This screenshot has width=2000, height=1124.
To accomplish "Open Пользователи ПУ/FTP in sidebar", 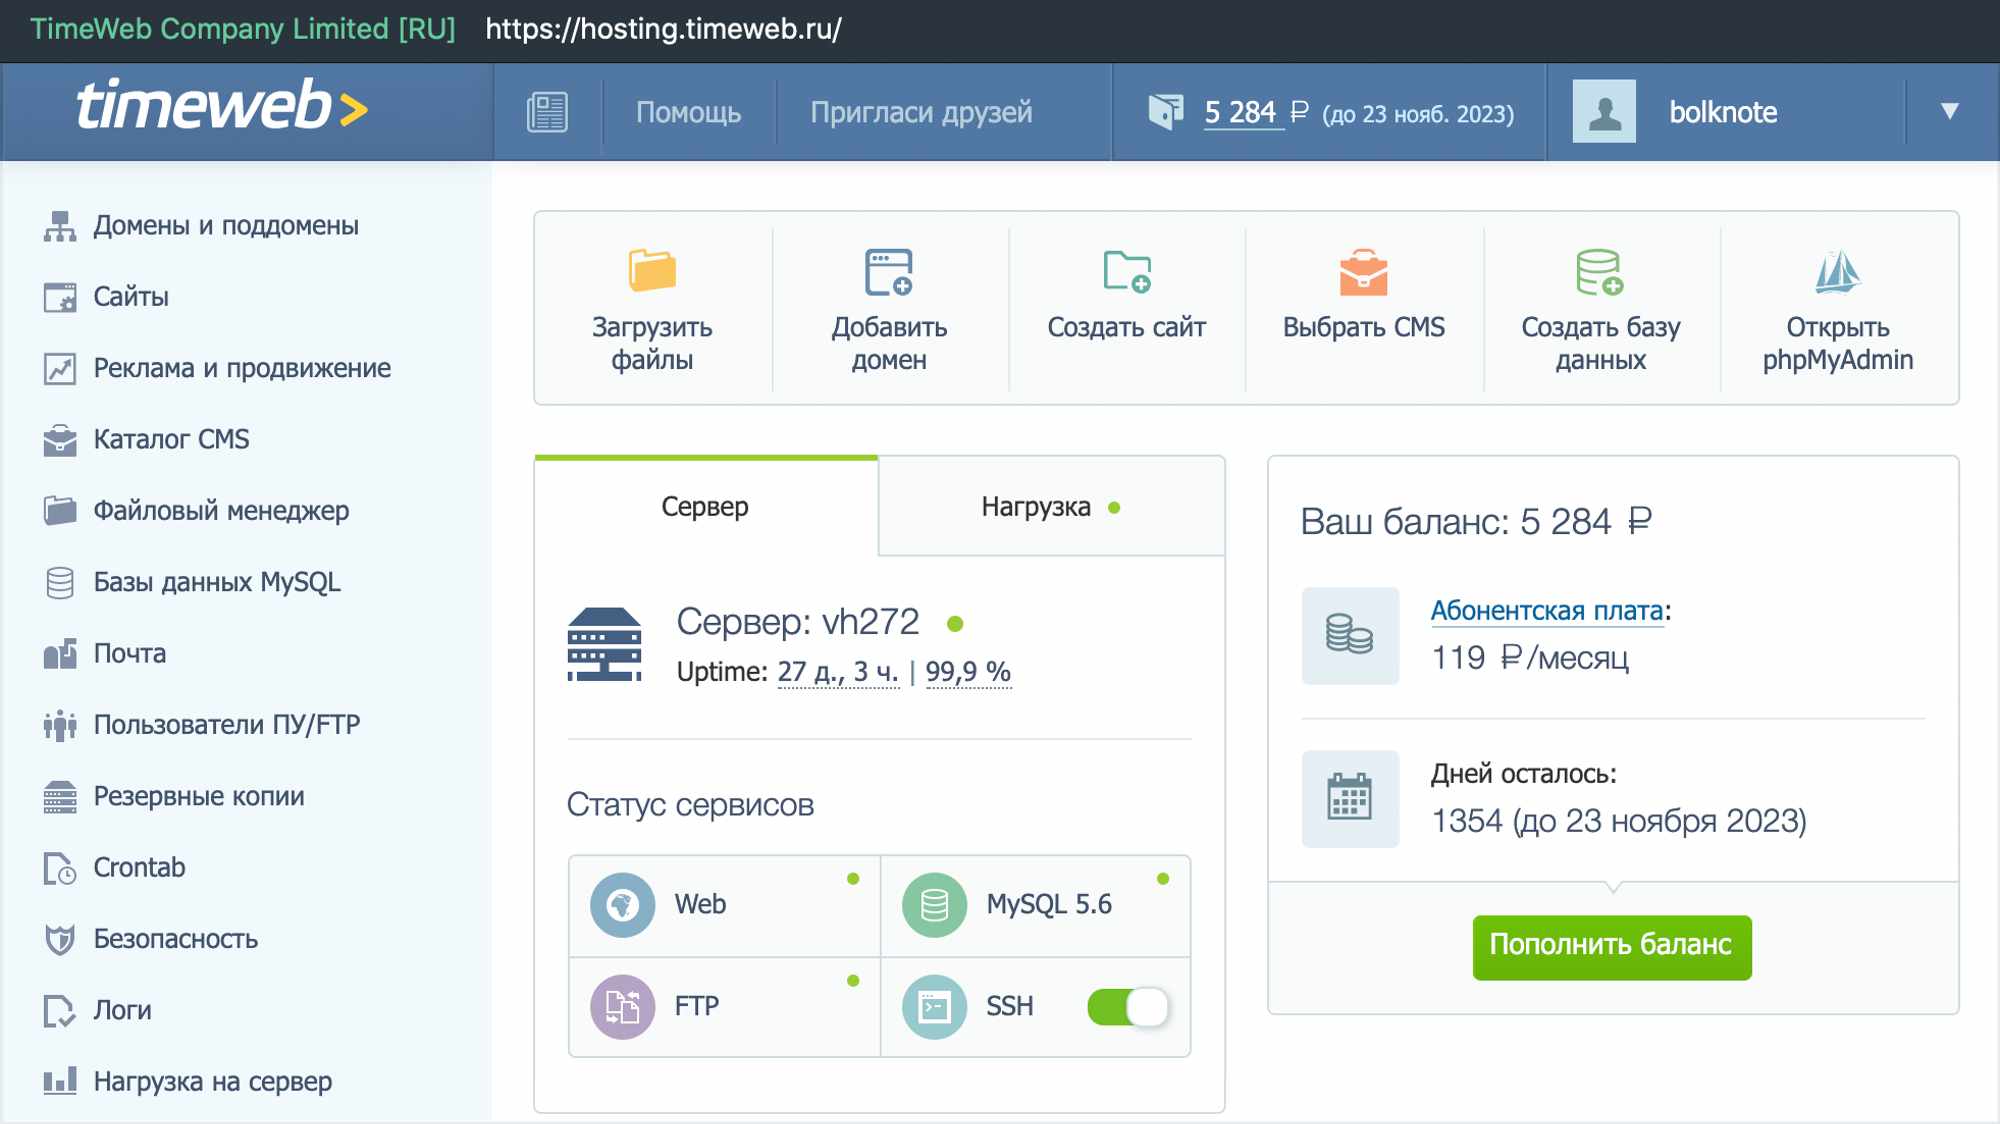I will click(227, 725).
